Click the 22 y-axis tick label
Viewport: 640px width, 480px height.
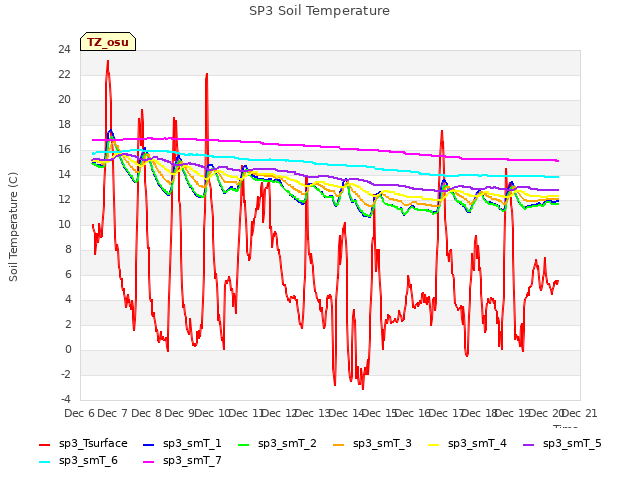click(64, 75)
